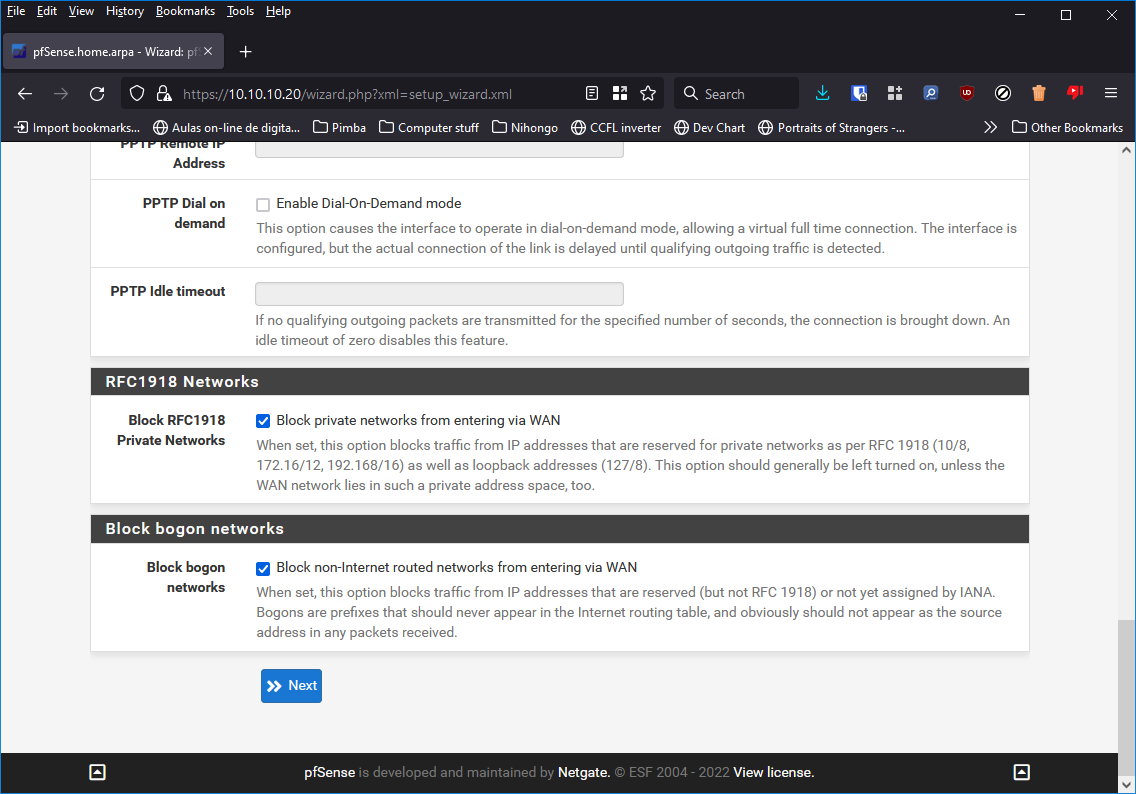
Task: Open the uBlock Origin extension
Action: pos(966,92)
